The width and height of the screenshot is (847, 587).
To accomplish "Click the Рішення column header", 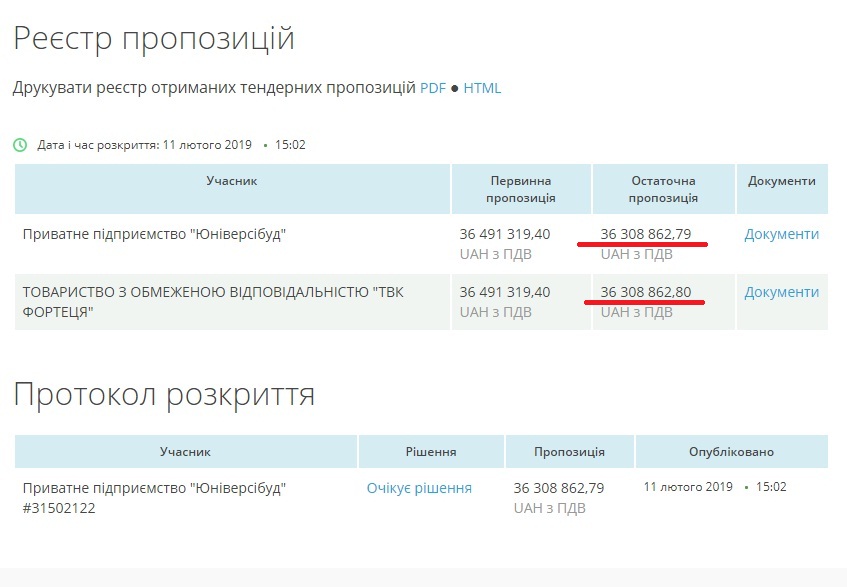I will [431, 452].
